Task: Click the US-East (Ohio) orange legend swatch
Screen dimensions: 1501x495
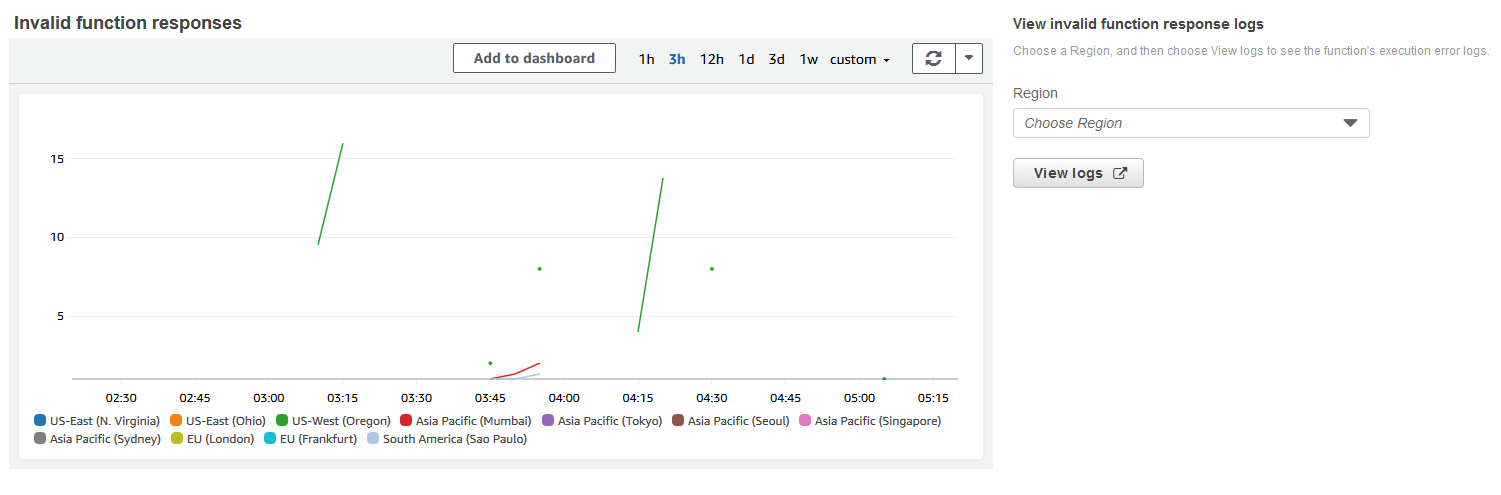Action: [176, 421]
